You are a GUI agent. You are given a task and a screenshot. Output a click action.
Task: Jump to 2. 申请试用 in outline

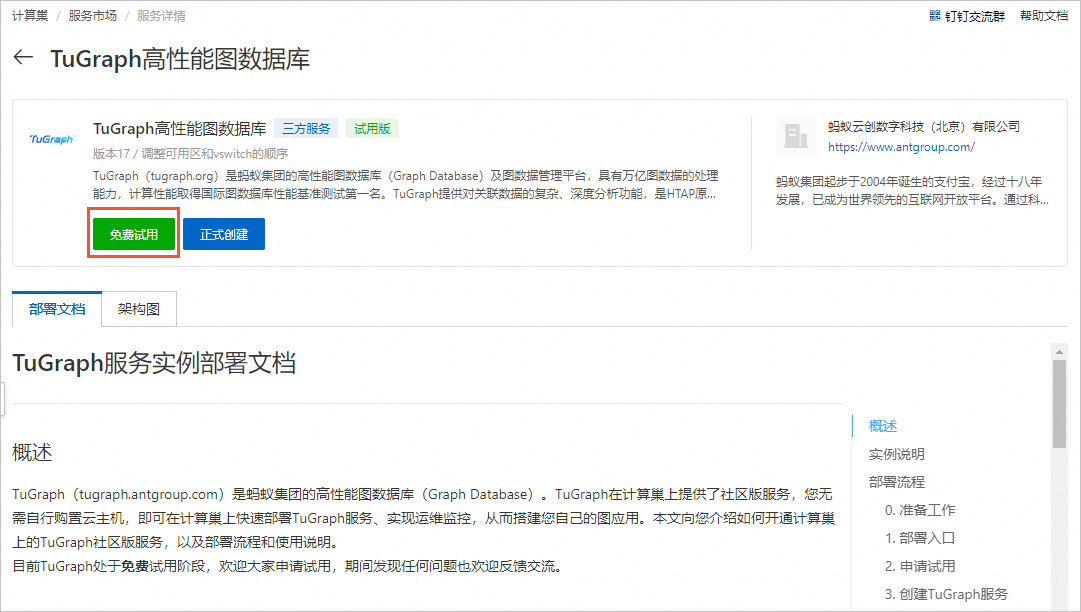tap(920, 566)
